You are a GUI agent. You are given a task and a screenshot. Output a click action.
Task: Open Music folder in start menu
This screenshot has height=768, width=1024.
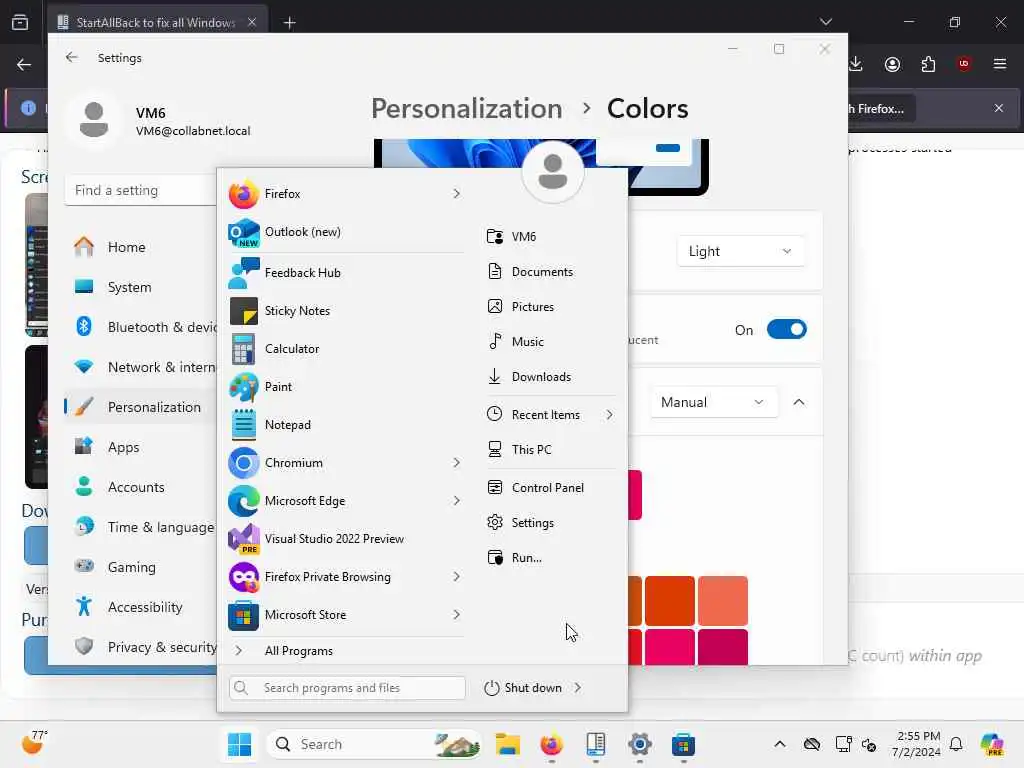(x=551, y=342)
